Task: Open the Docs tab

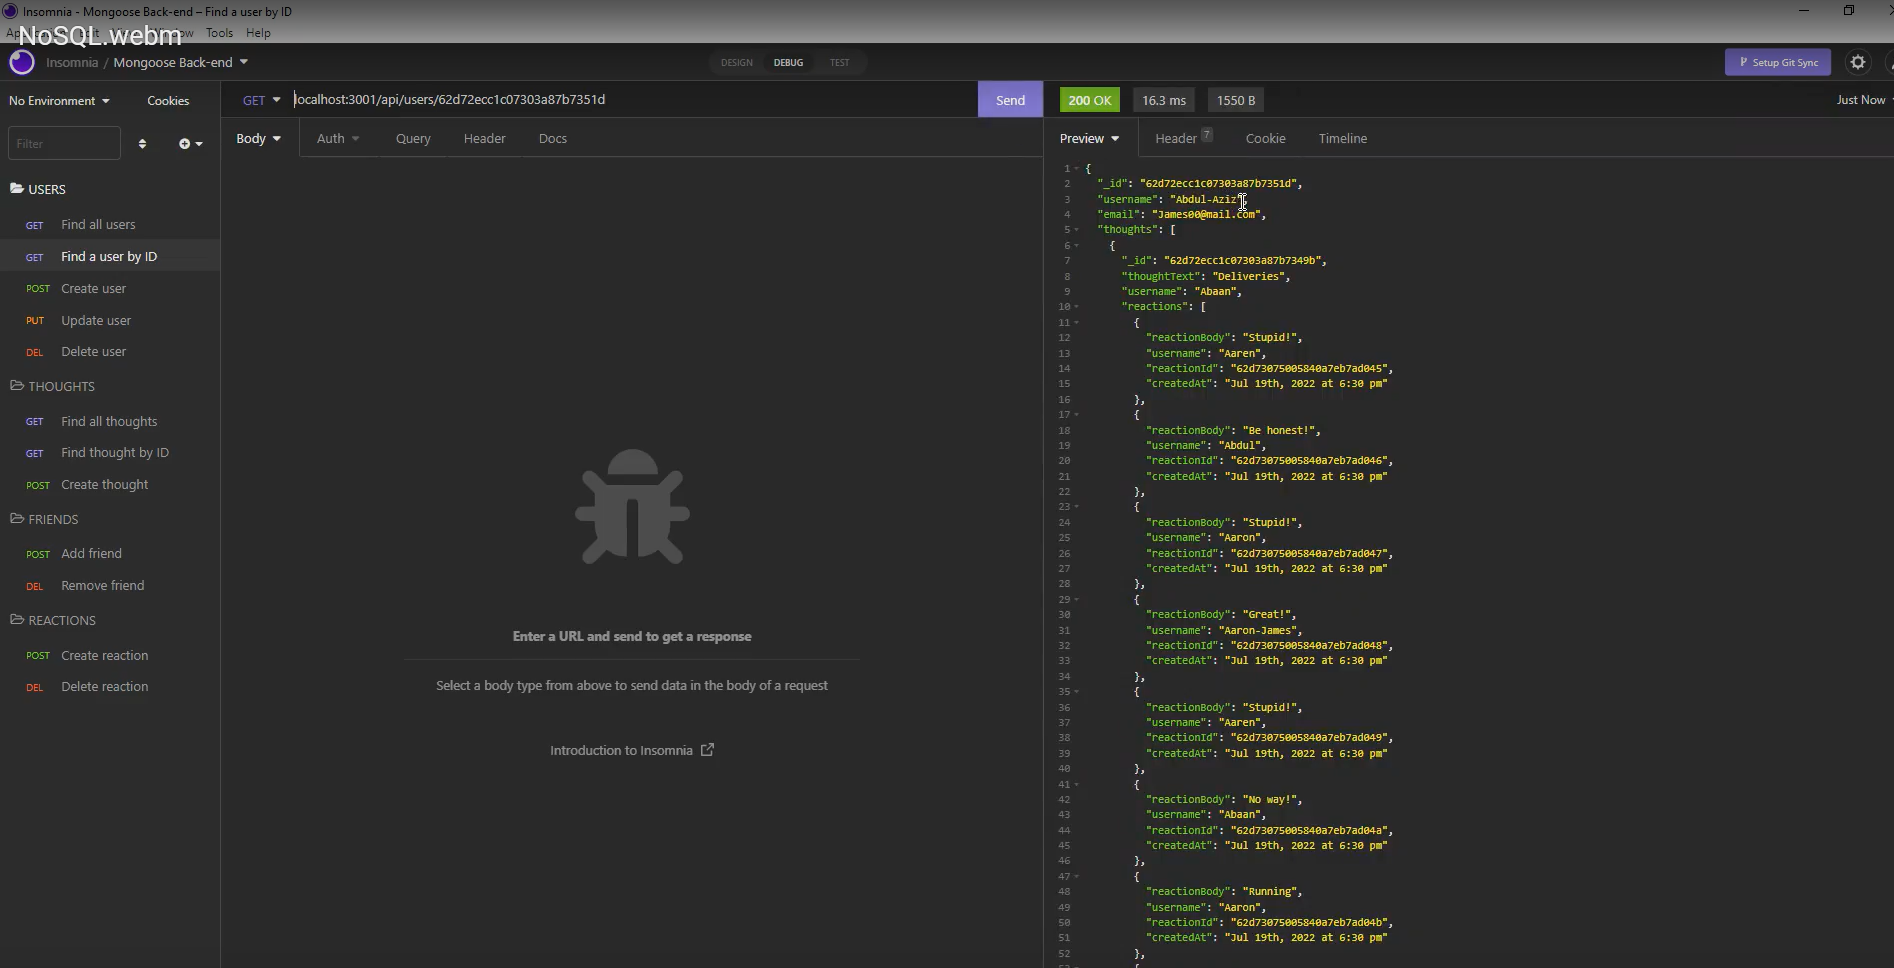Action: [x=552, y=139]
